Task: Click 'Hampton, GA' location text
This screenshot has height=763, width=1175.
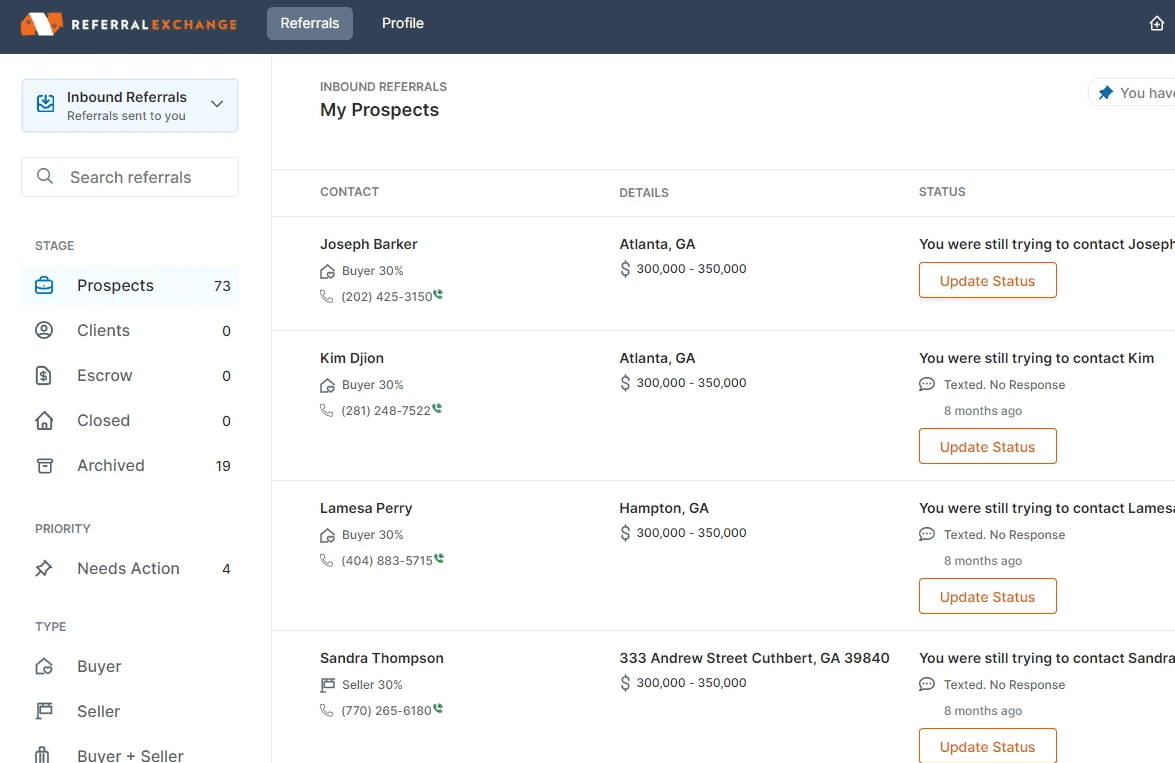Action: 664,508
